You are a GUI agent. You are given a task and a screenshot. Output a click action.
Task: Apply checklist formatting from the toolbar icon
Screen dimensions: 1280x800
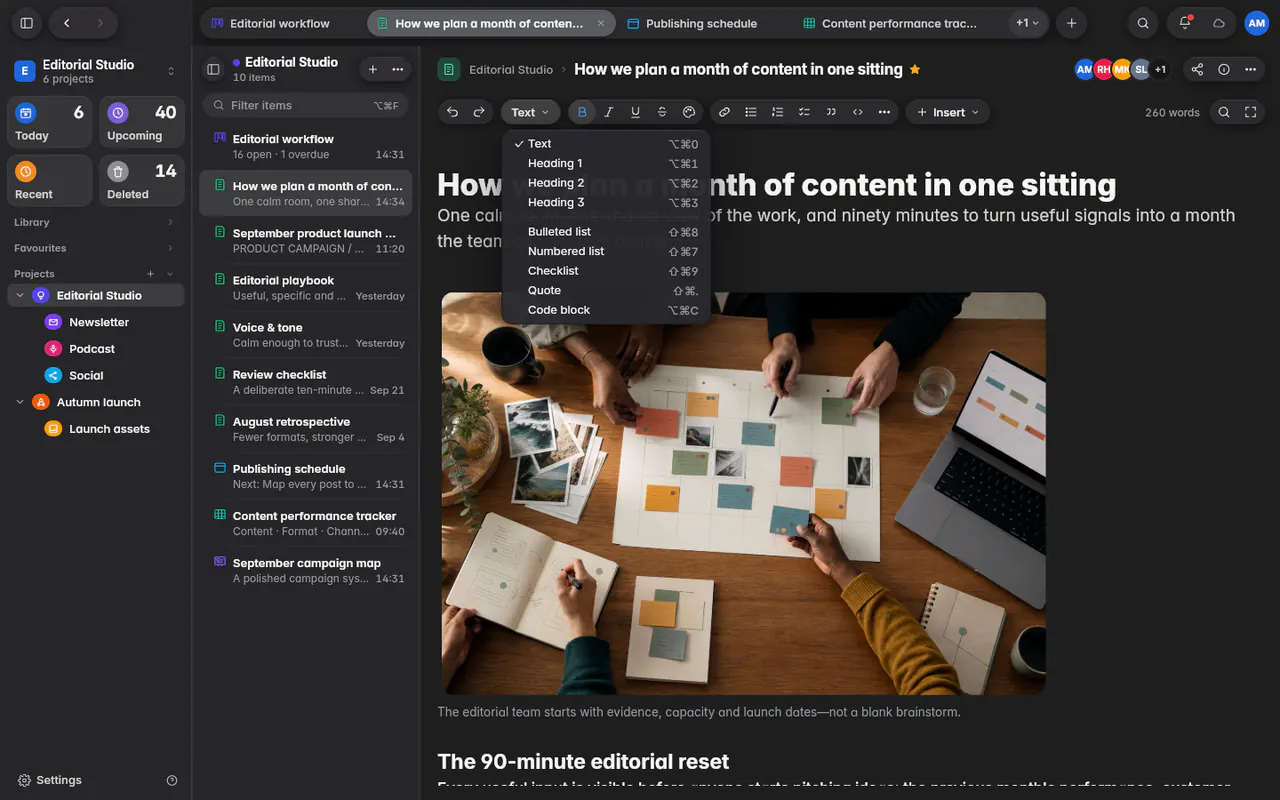pyautogui.click(x=804, y=112)
